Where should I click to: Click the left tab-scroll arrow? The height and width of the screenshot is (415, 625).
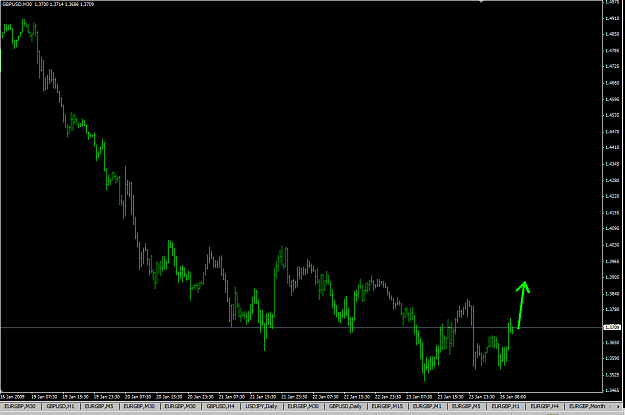pos(611,406)
